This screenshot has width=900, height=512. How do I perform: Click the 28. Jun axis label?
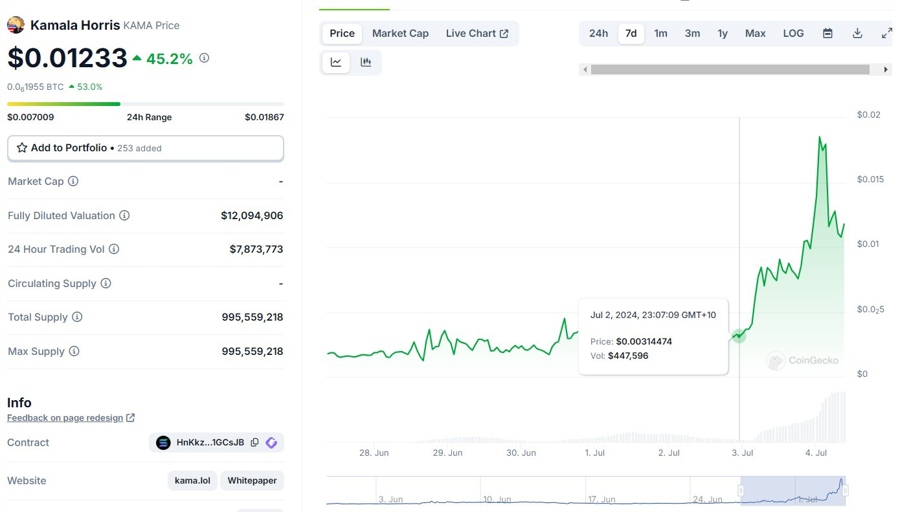pyautogui.click(x=374, y=453)
